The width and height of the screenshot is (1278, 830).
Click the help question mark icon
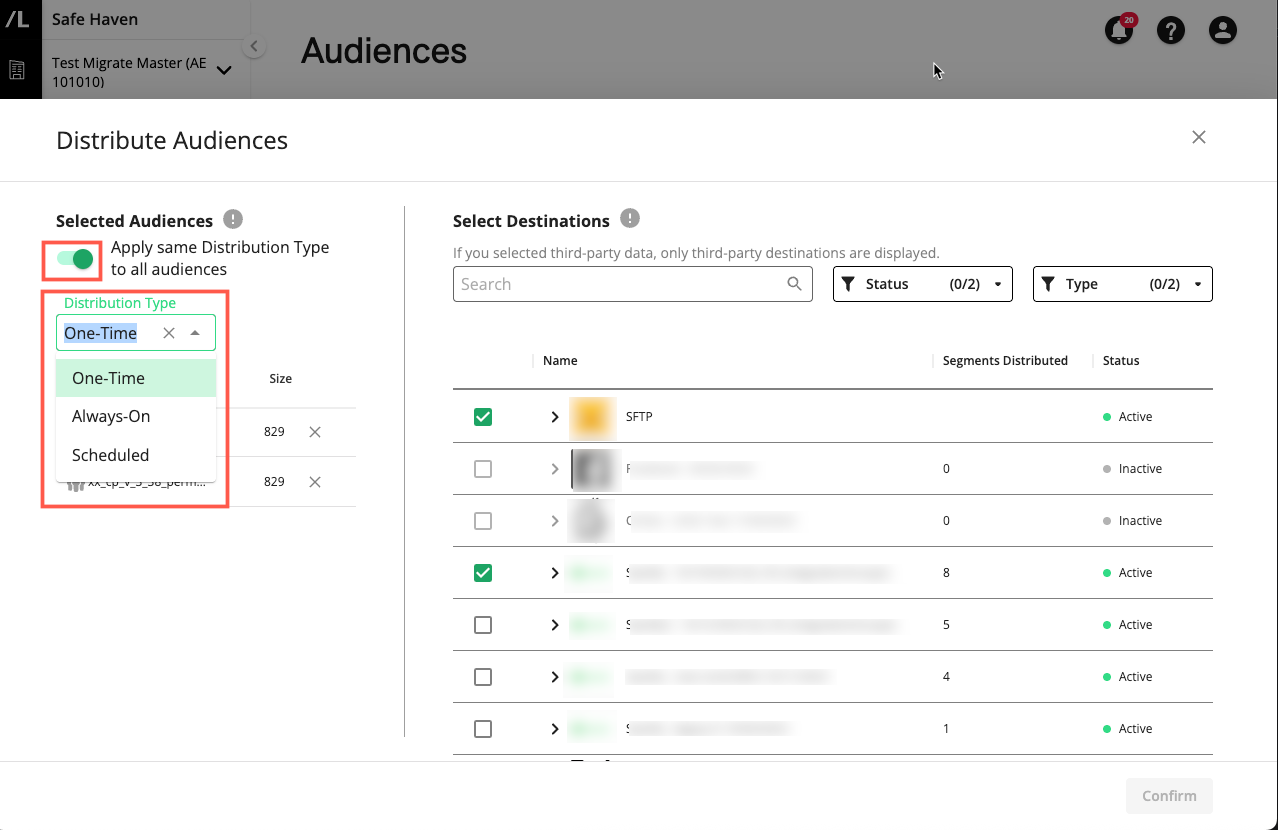click(x=1170, y=30)
